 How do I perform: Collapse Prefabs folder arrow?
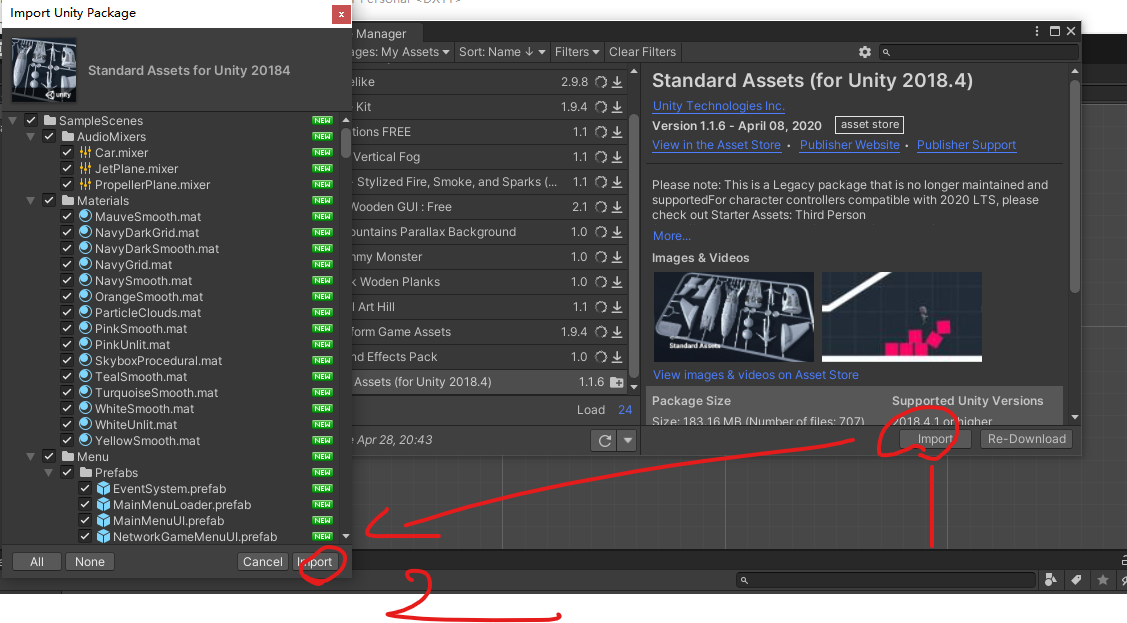click(x=49, y=473)
